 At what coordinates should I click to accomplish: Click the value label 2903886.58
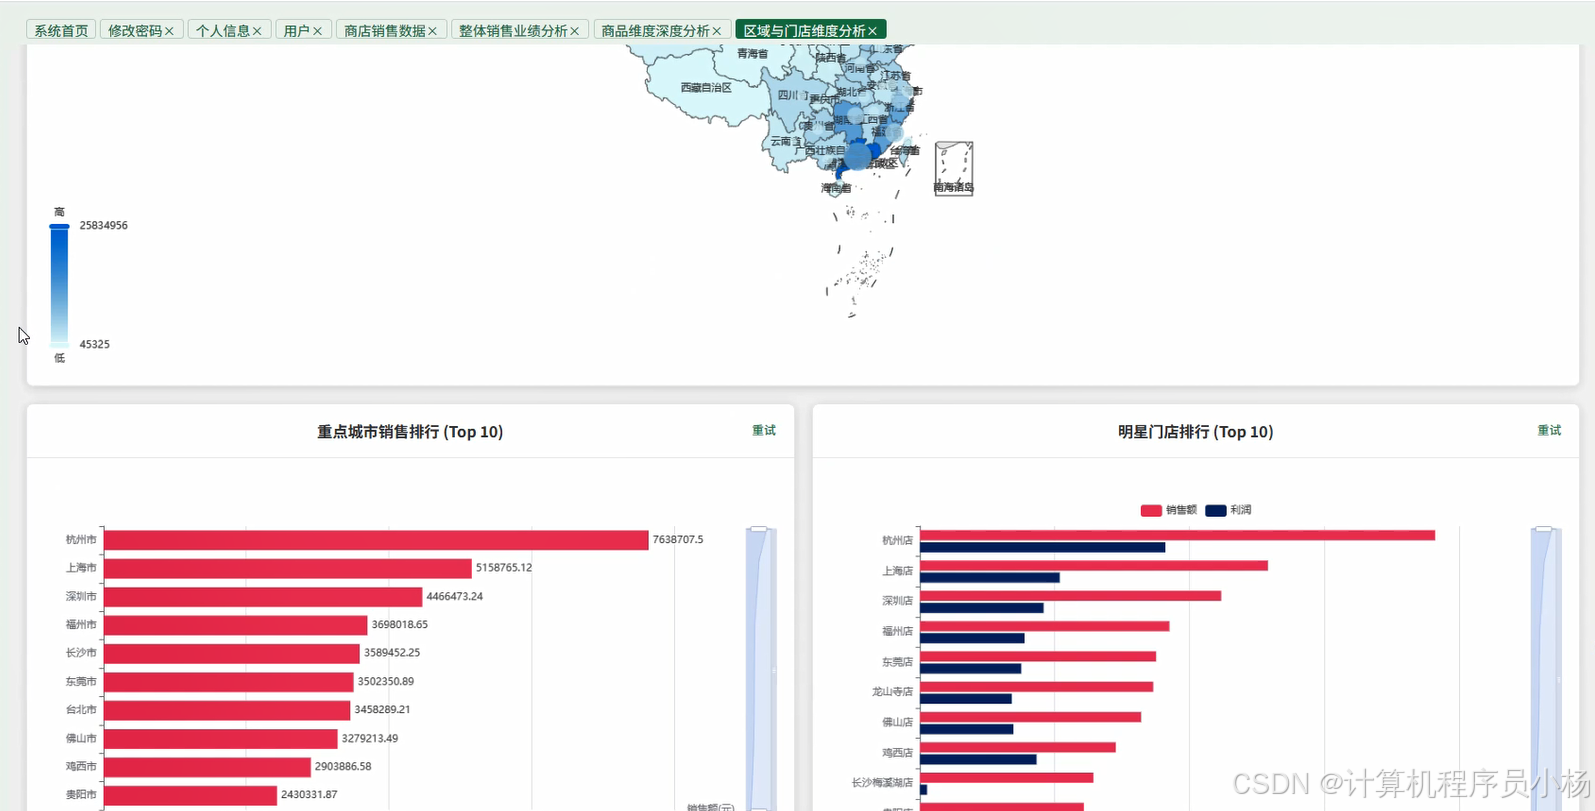click(x=343, y=767)
